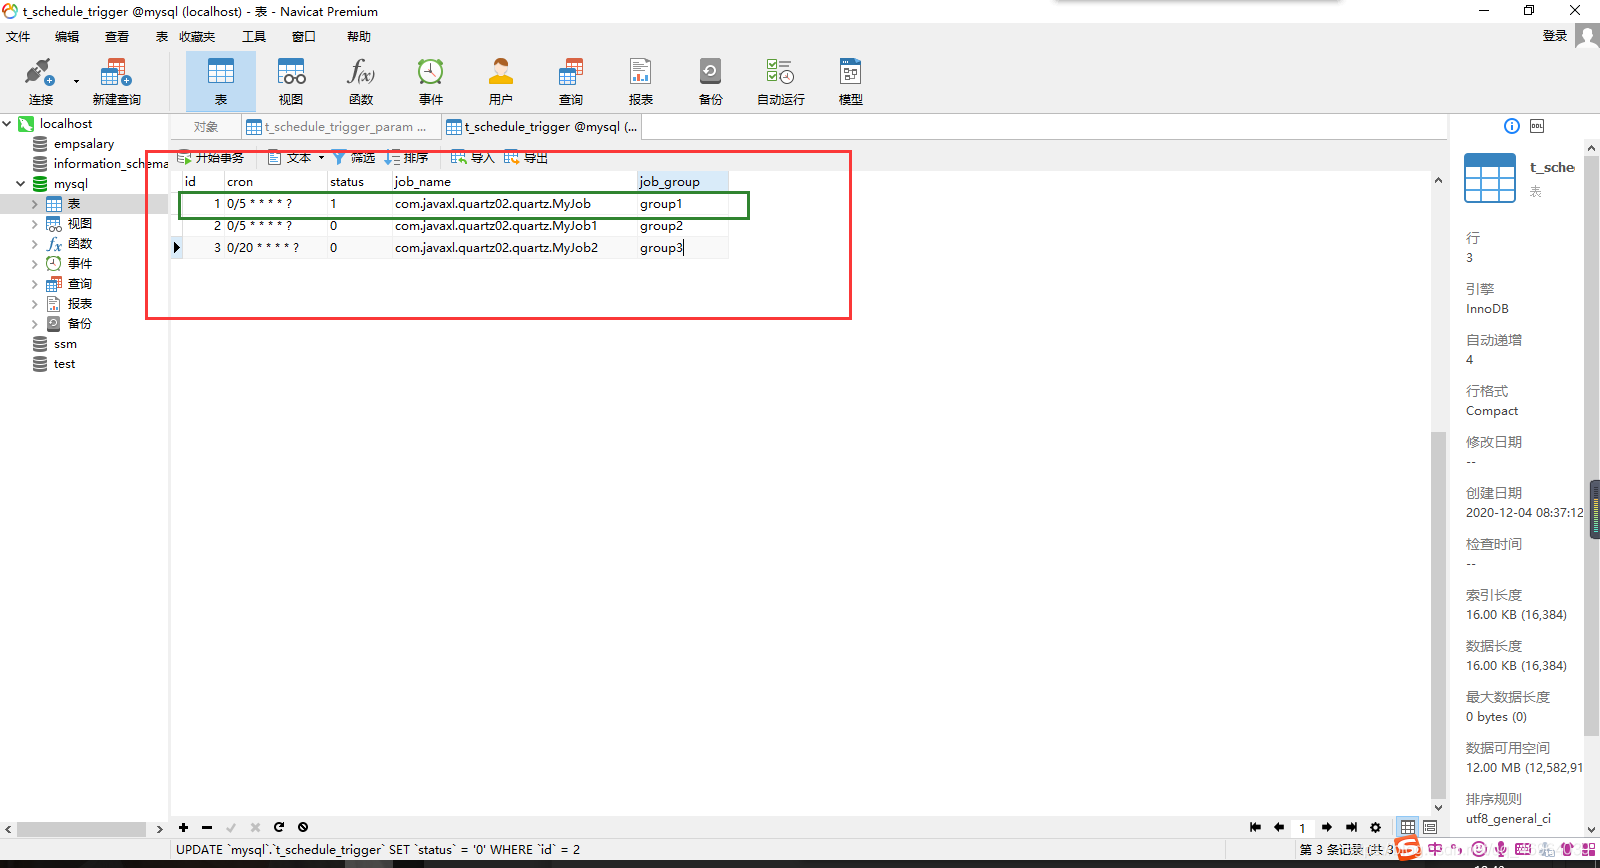
Task: Click the Export (导出) button
Action: coord(526,158)
